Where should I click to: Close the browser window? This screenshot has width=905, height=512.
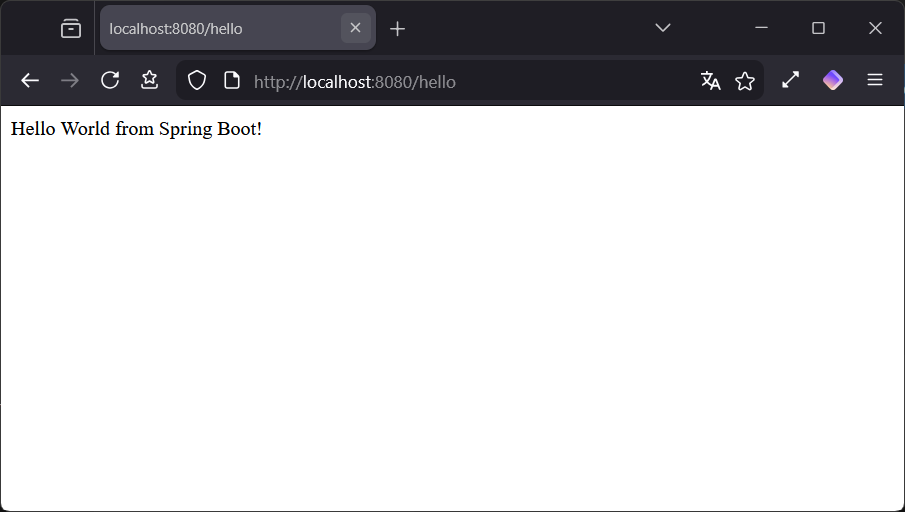click(x=875, y=28)
